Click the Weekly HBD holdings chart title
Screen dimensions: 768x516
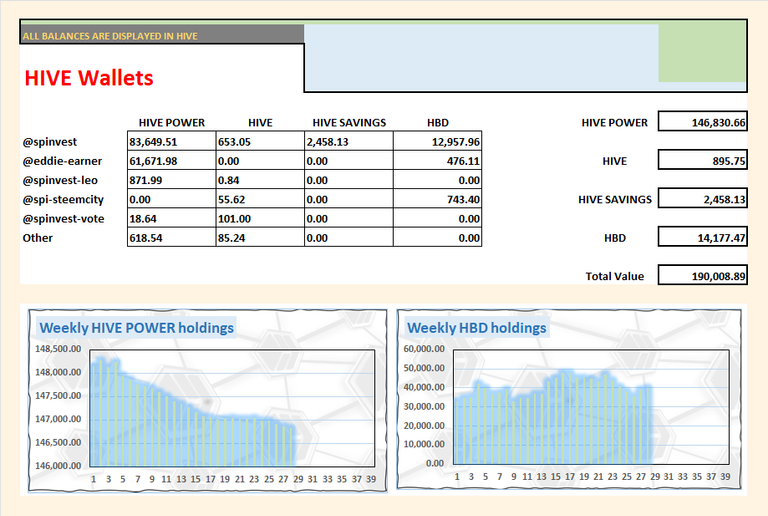477,328
